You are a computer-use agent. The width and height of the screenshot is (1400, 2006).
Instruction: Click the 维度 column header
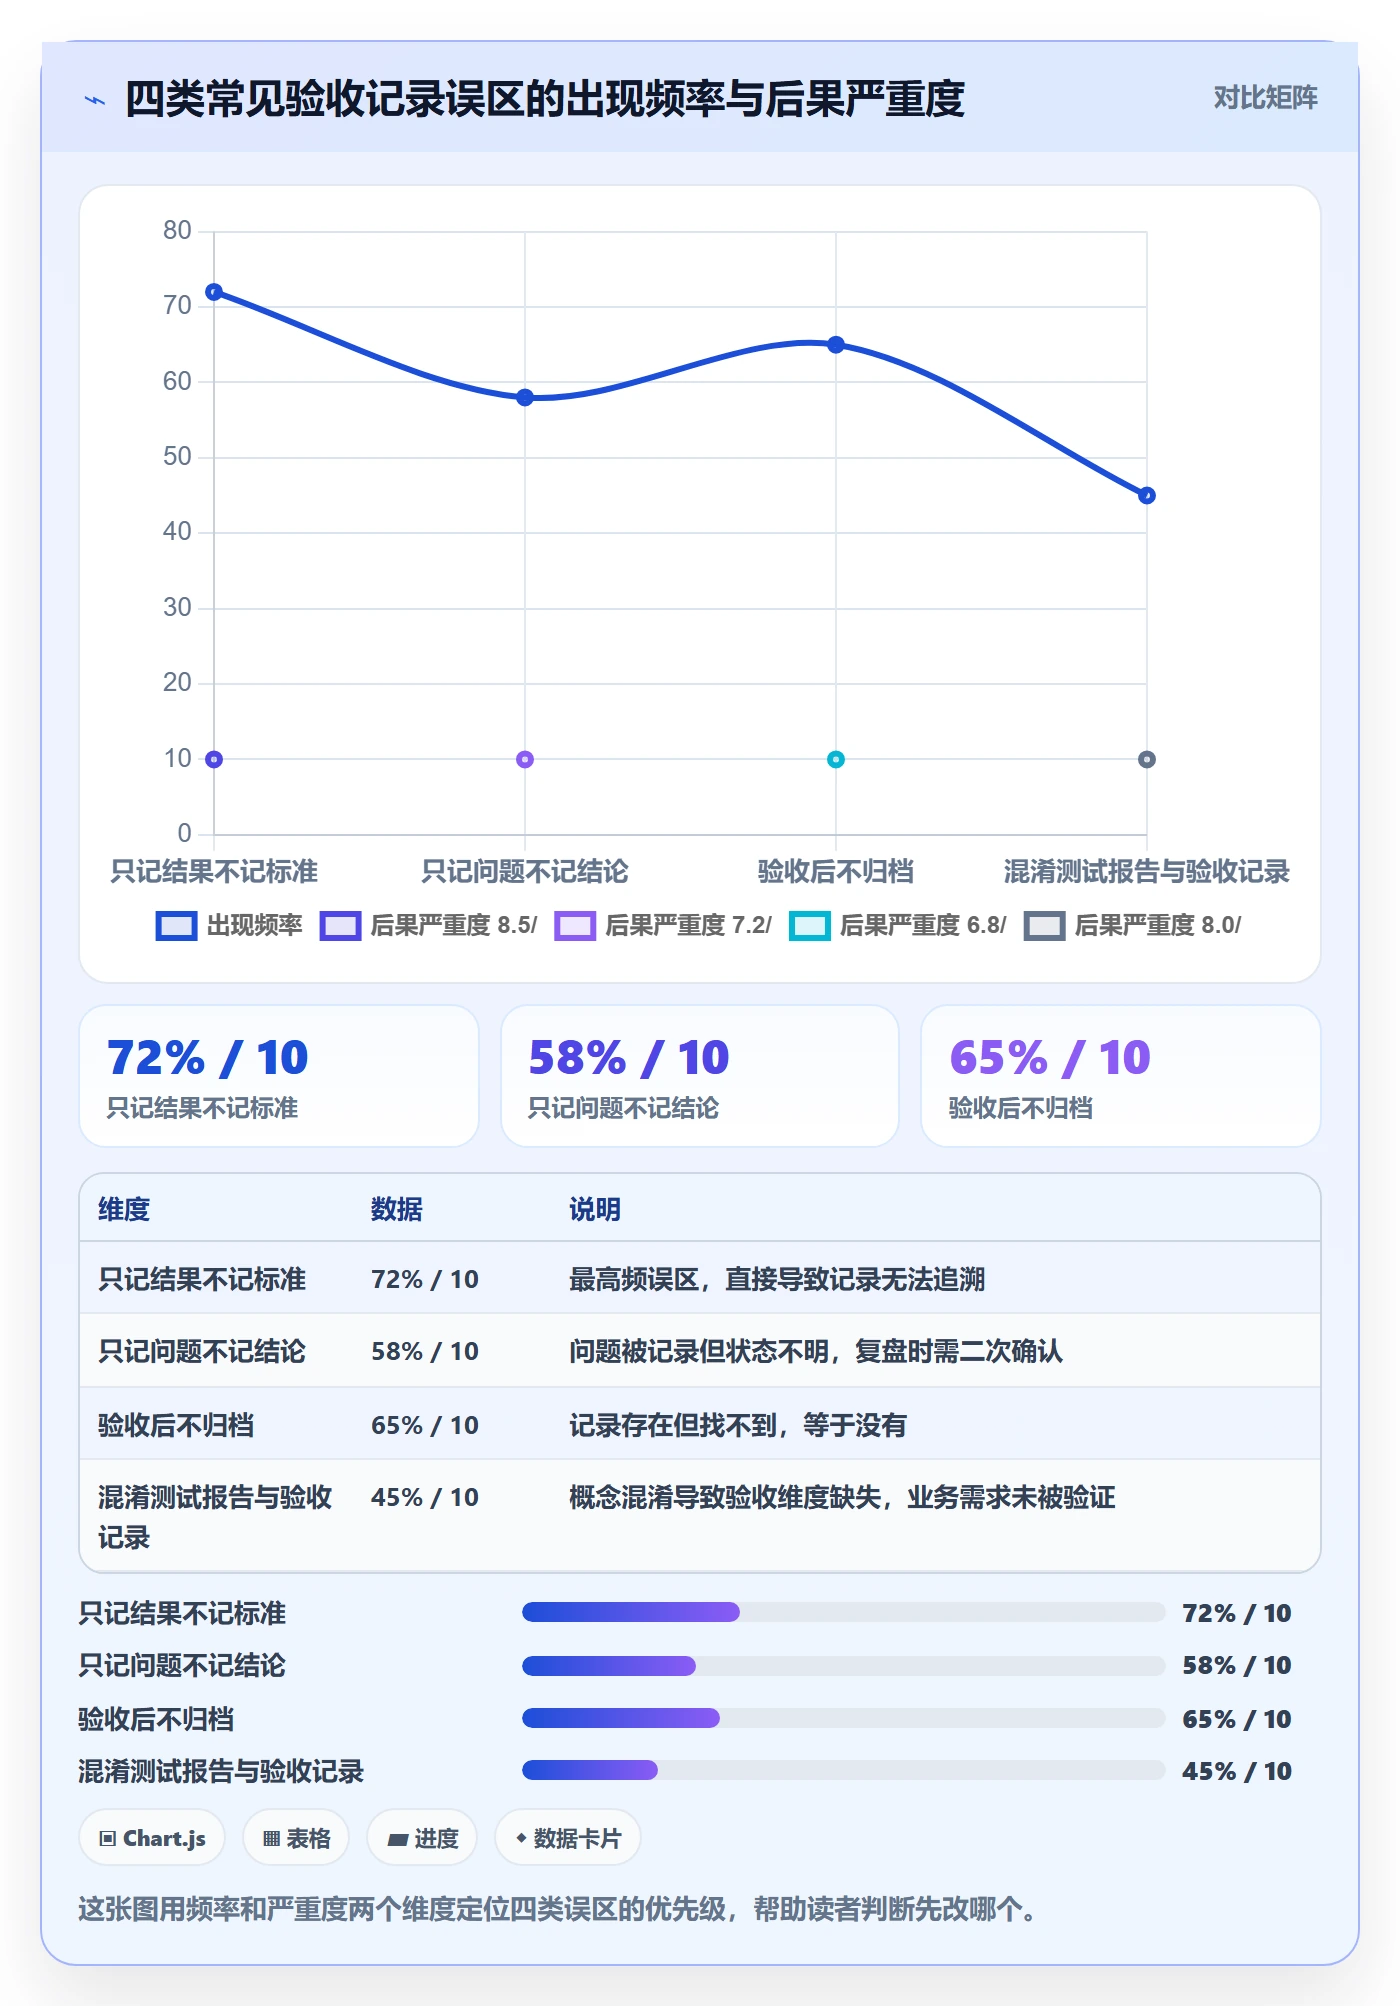[x=124, y=1209]
